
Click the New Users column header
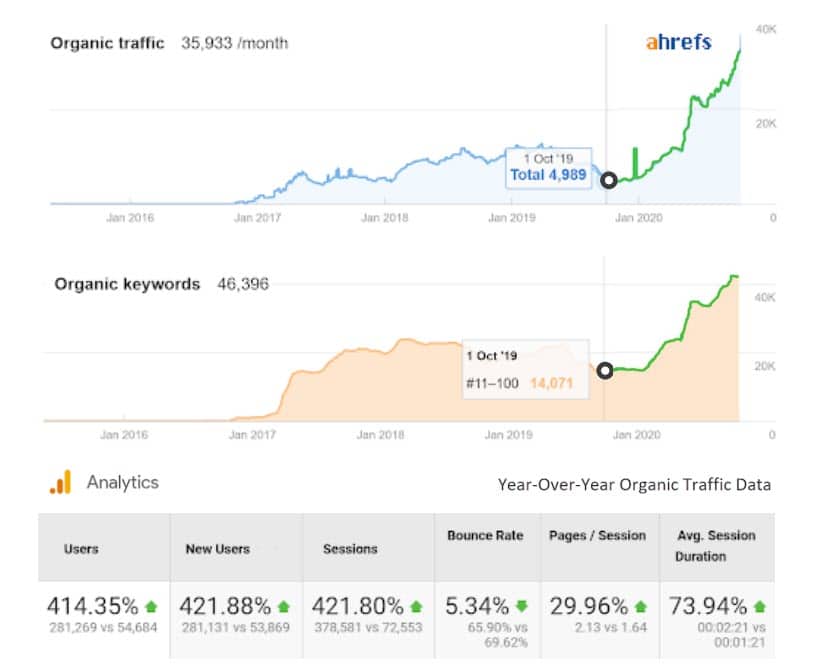click(217, 549)
